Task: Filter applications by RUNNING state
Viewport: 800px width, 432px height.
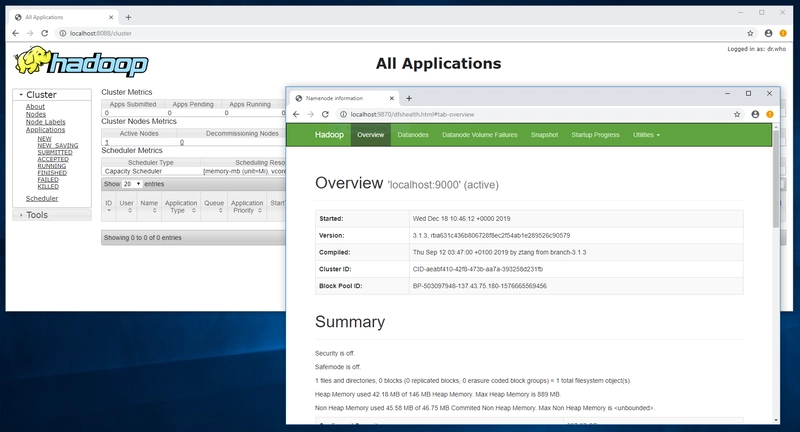Action: tap(52, 166)
